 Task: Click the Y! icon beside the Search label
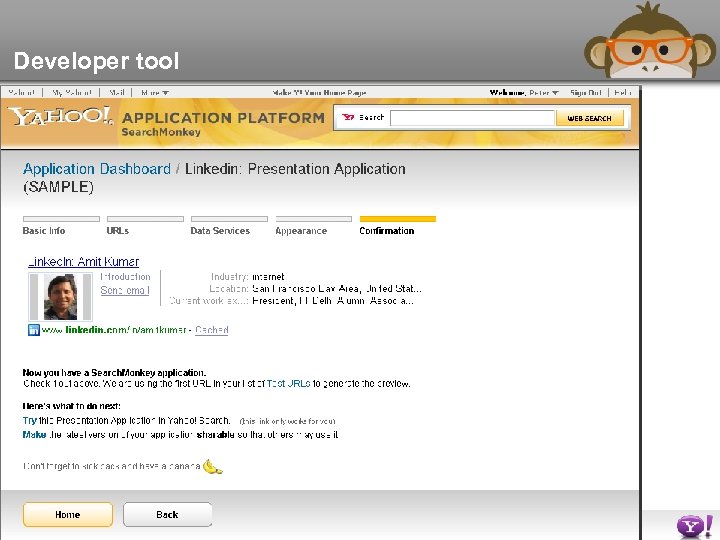point(348,118)
